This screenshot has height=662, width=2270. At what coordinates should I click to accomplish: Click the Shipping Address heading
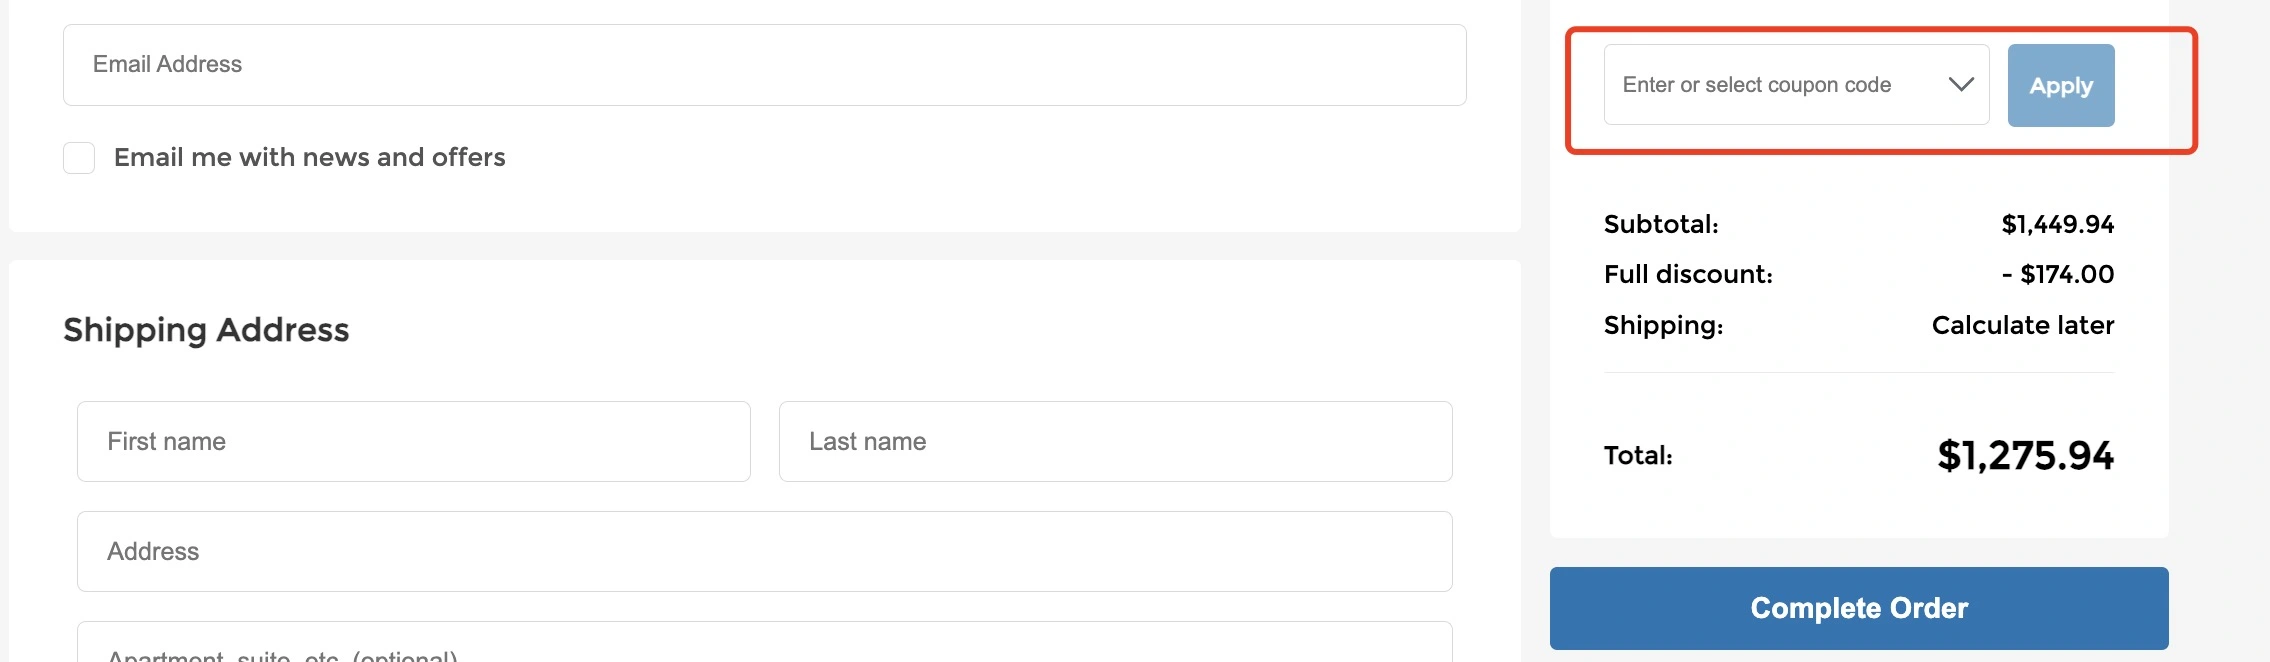point(206,330)
